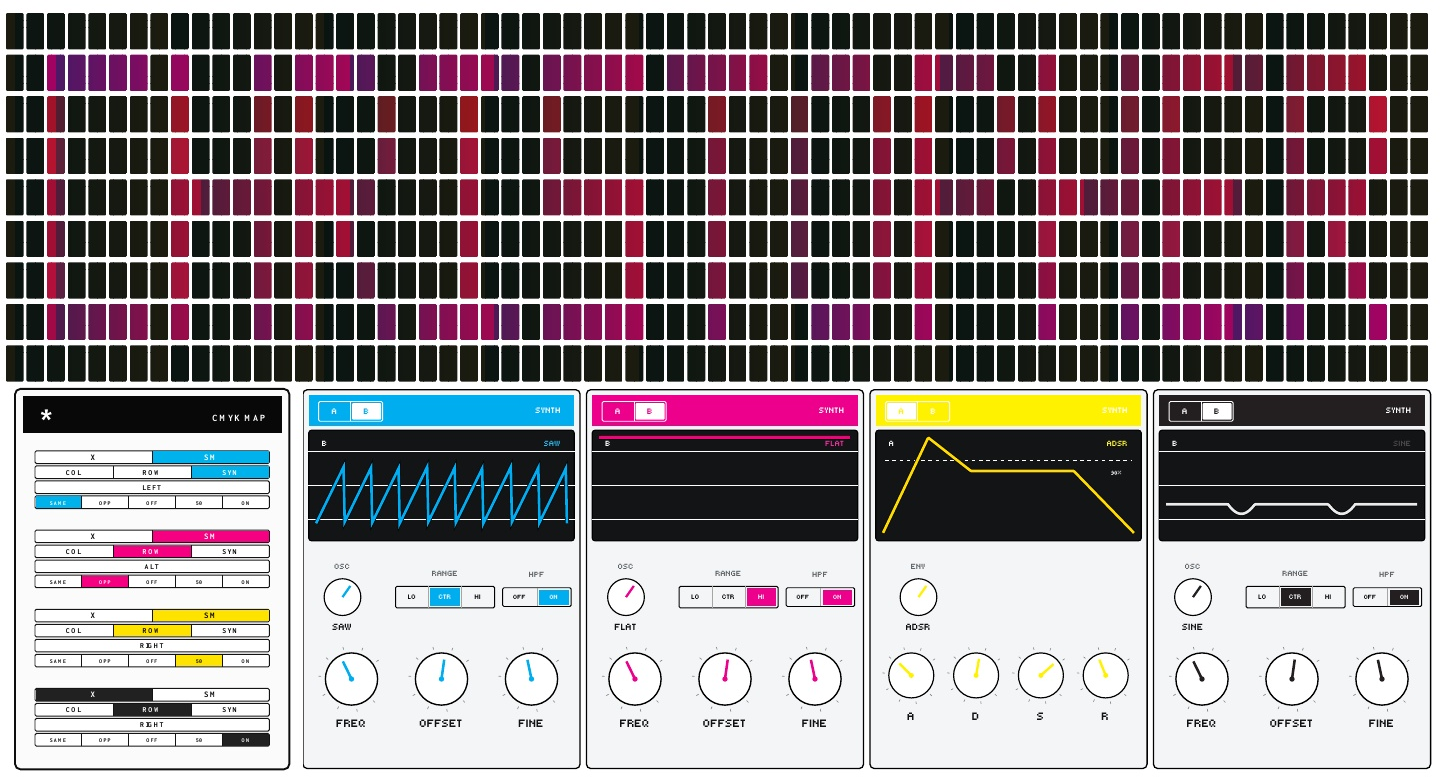
Task: Click the cyan synth FINE knob
Action: click(531, 679)
